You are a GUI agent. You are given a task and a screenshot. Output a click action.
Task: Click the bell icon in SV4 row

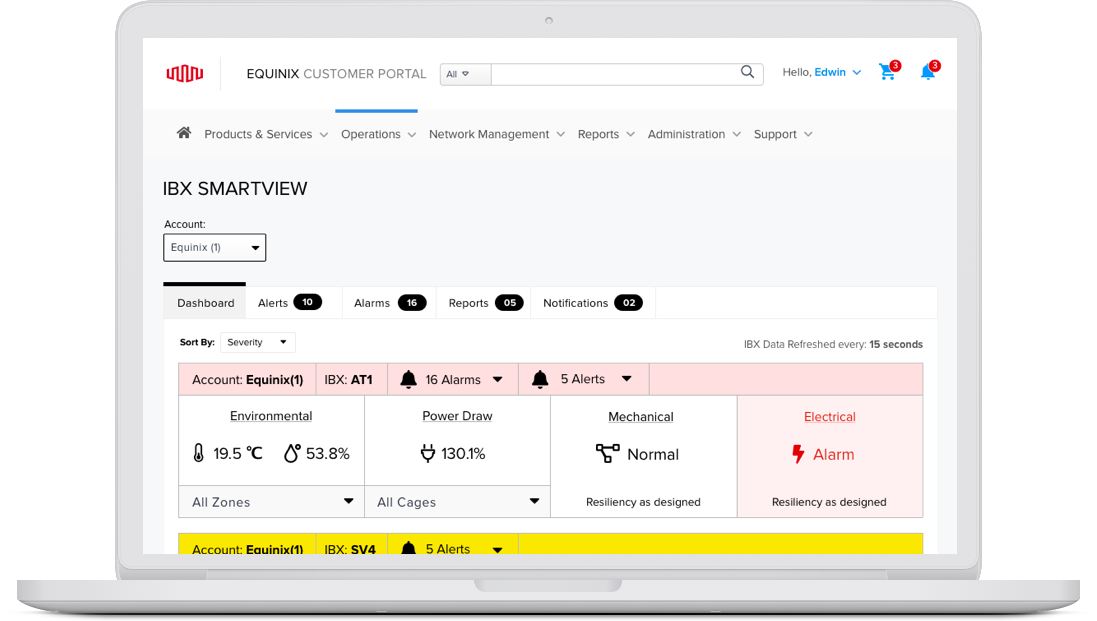(x=409, y=548)
